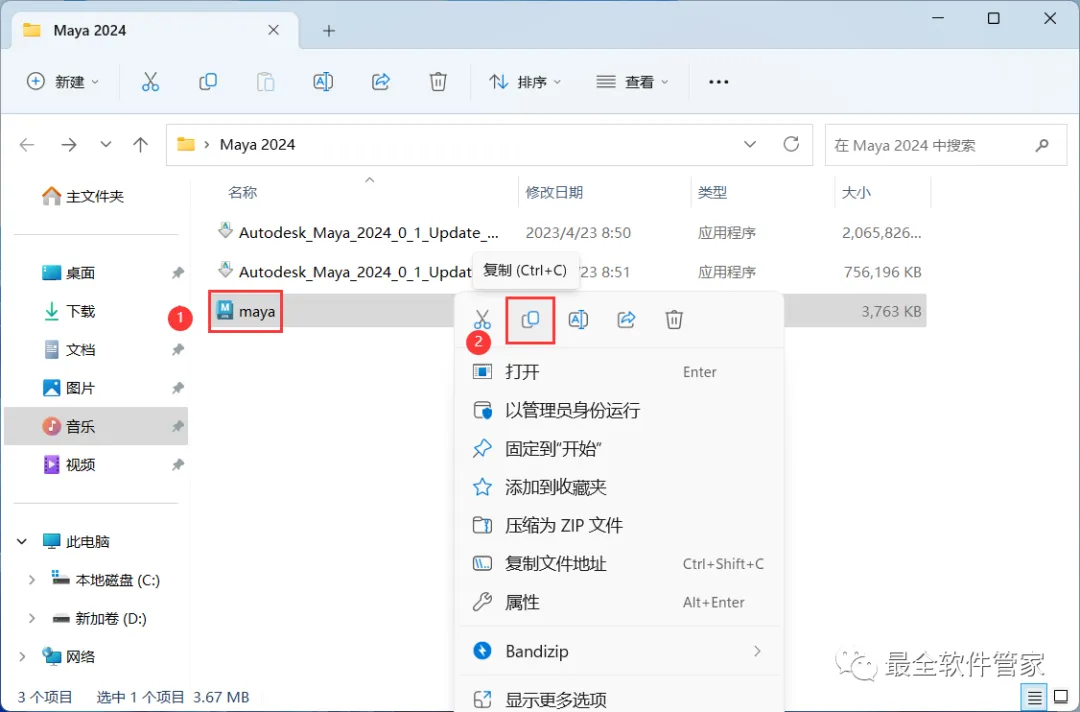Click the Paste icon in the top toolbar
1080x712 pixels.
pyautogui.click(x=265, y=82)
